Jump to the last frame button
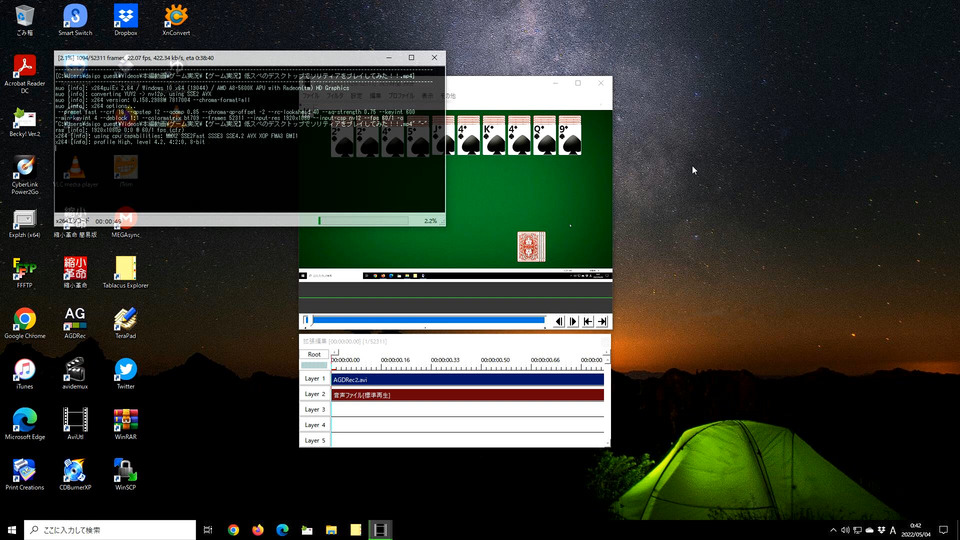960x540 pixels. coord(602,321)
